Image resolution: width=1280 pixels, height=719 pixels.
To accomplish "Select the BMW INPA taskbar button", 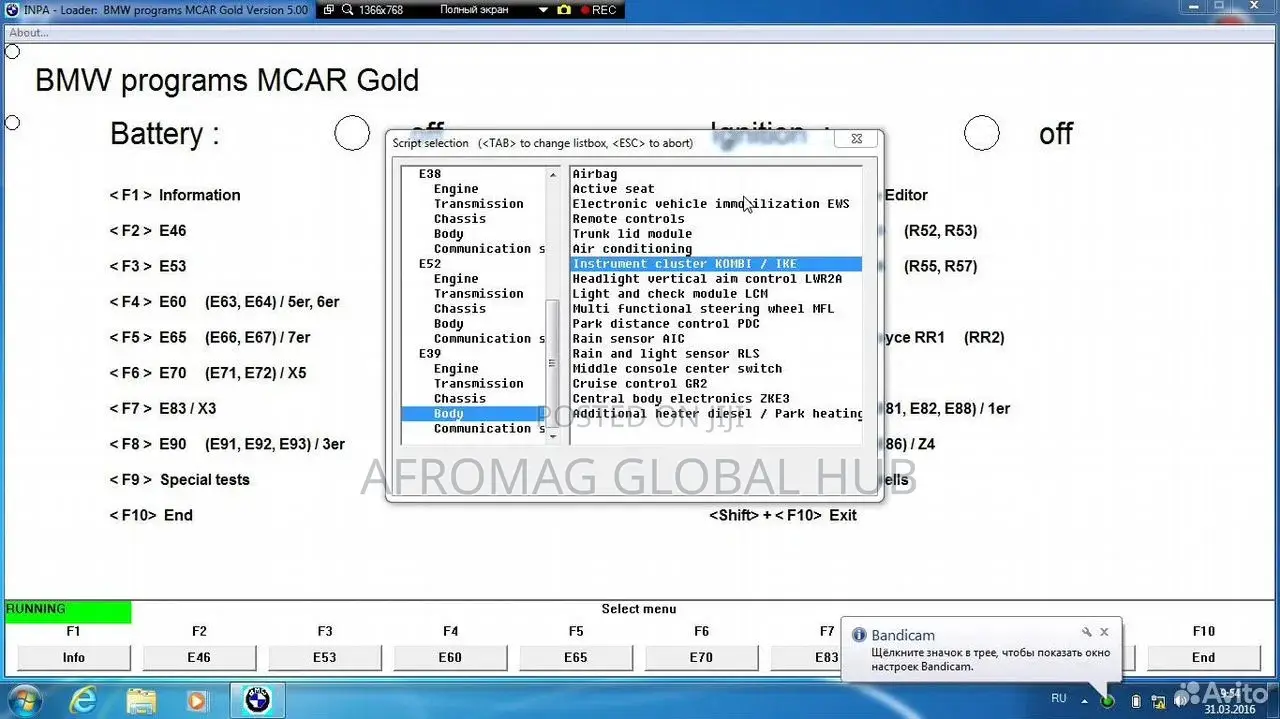I will coord(258,699).
